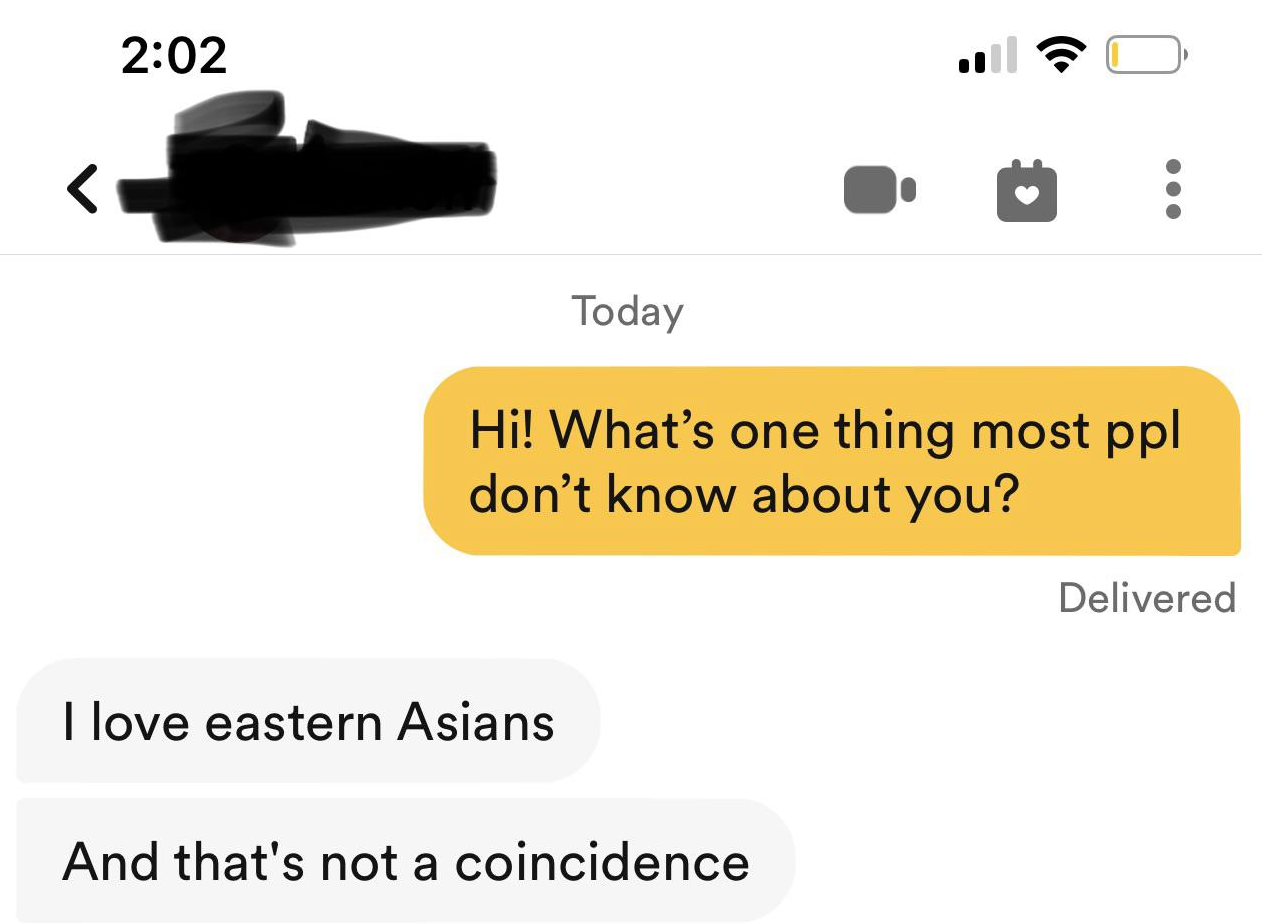Go back using the left chevron
The width and height of the screenshot is (1262, 924).
pos(82,189)
